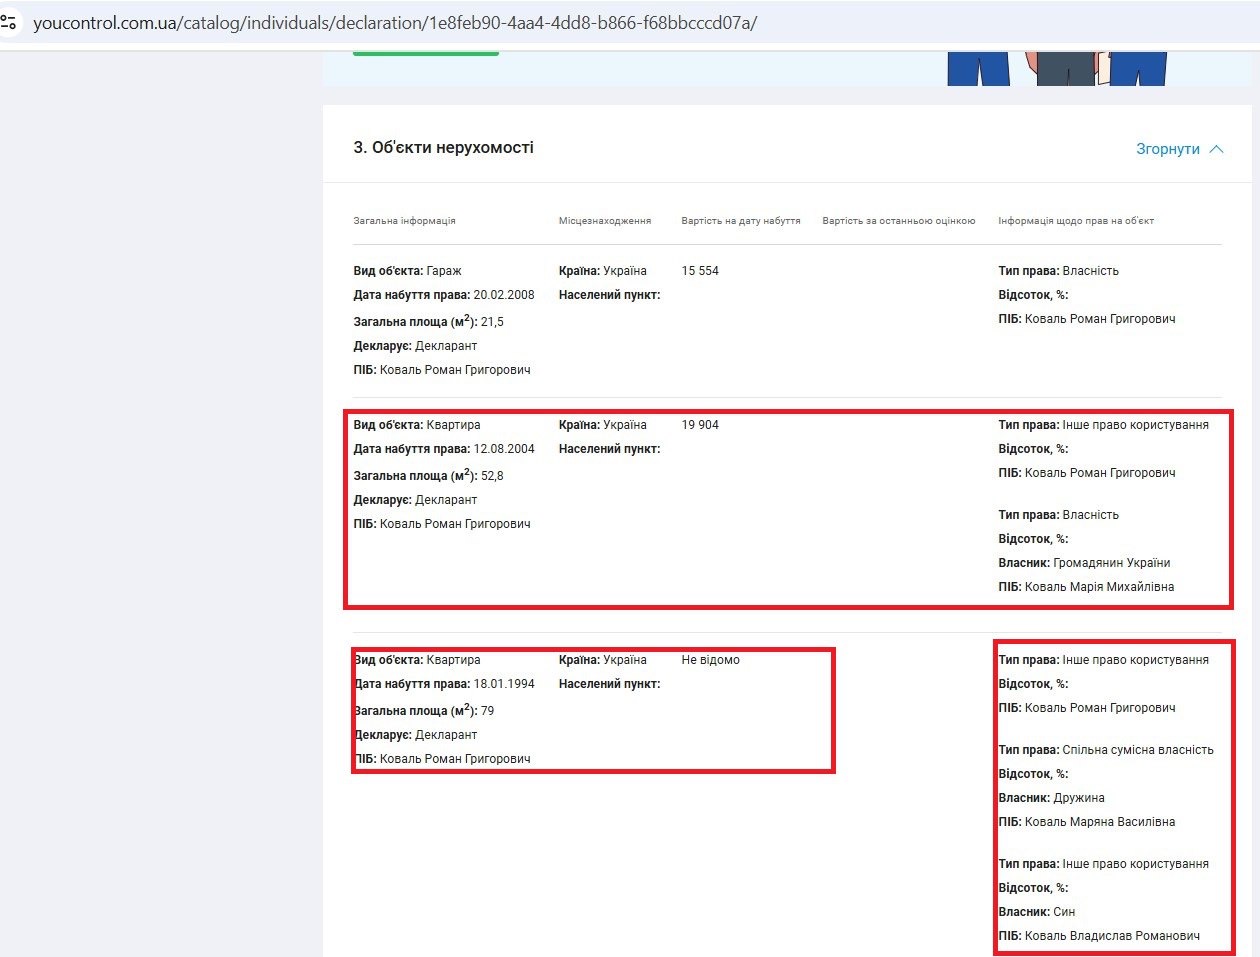Click the 'Не відомо' value
The width and height of the screenshot is (1260, 957).
pos(710,660)
